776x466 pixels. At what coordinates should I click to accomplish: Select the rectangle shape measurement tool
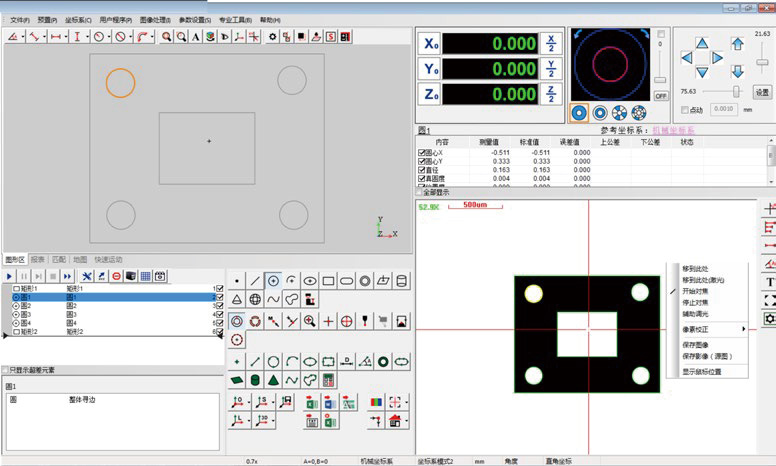pyautogui.click(x=328, y=280)
